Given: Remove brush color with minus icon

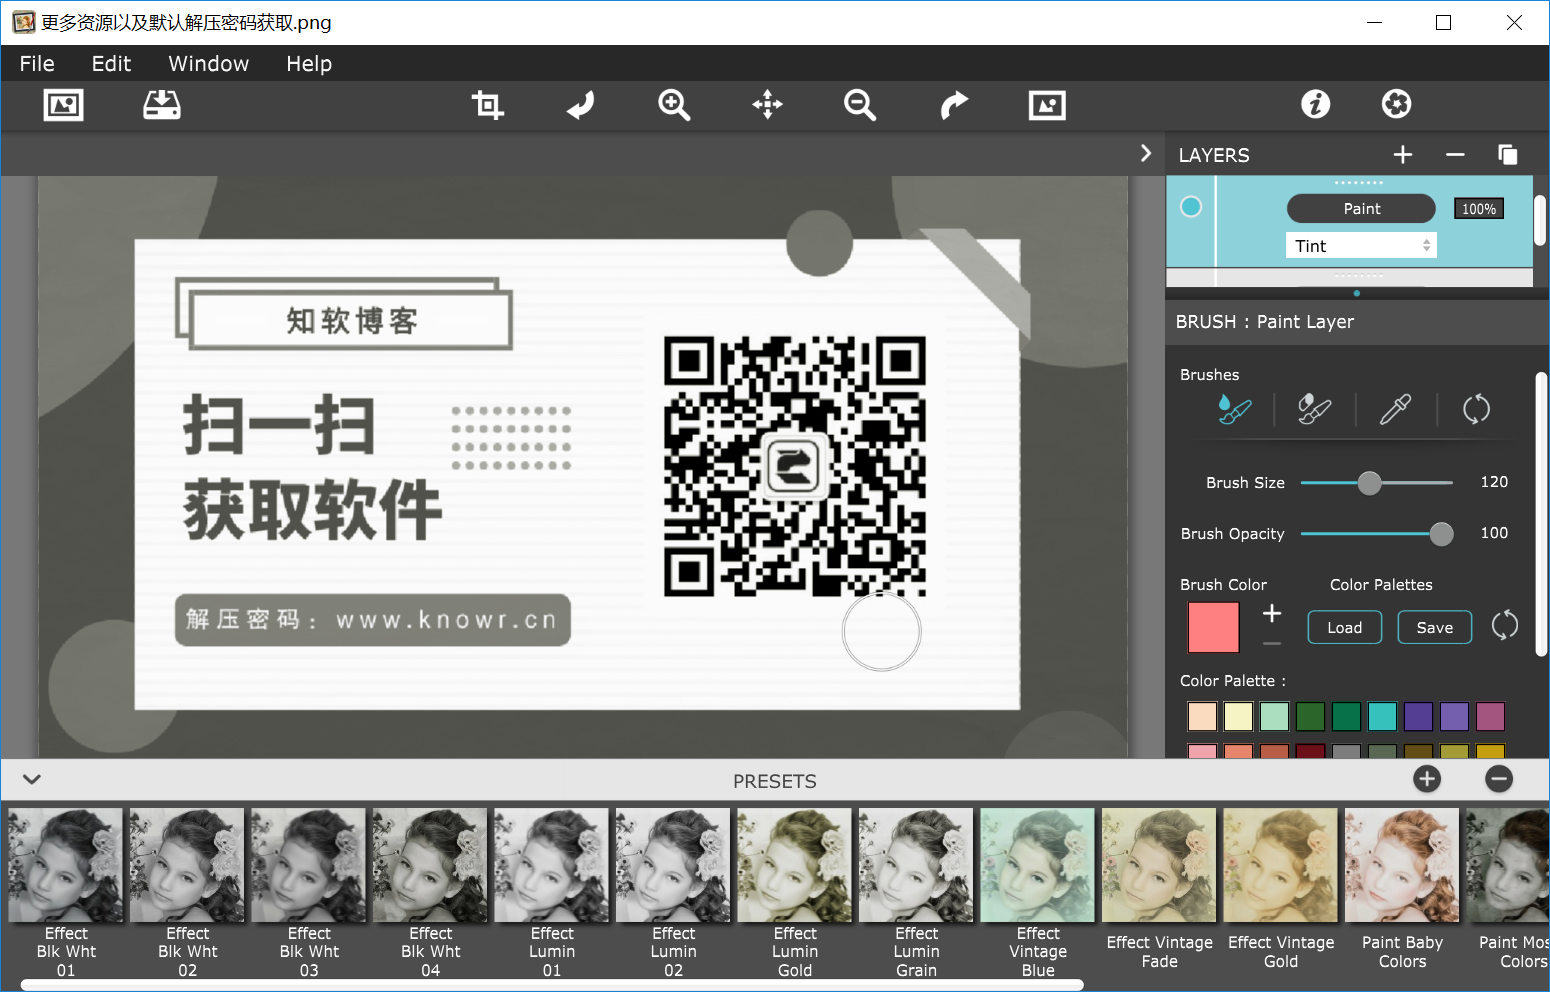Looking at the screenshot, I should (x=1272, y=643).
